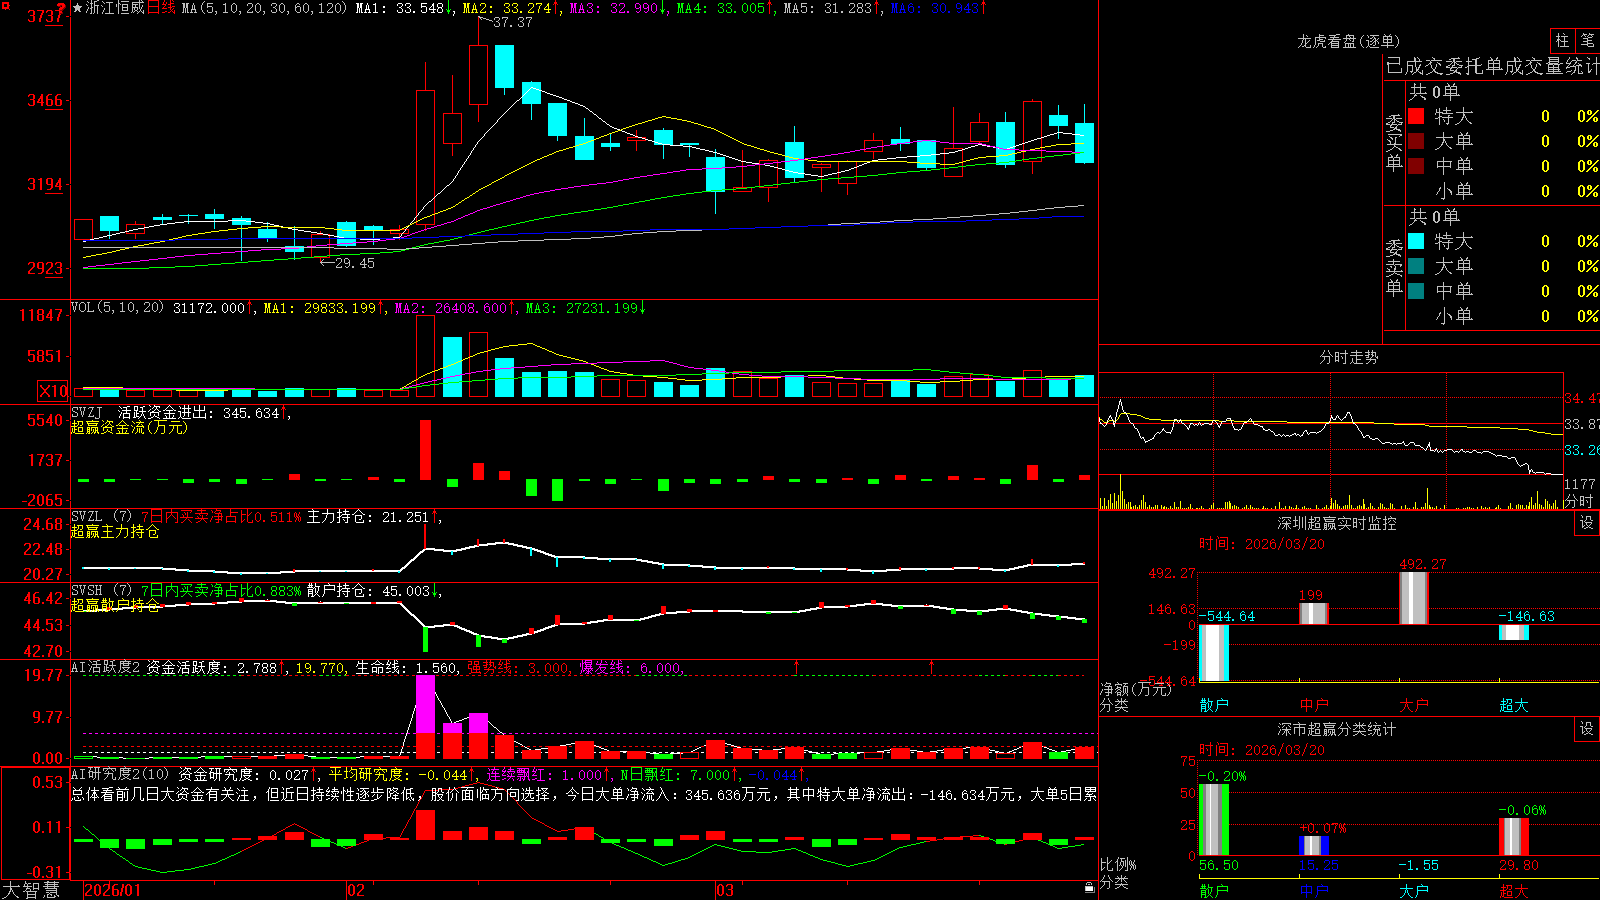Click the 强势线: 3.000 label
The image size is (1600, 900).
point(518,668)
